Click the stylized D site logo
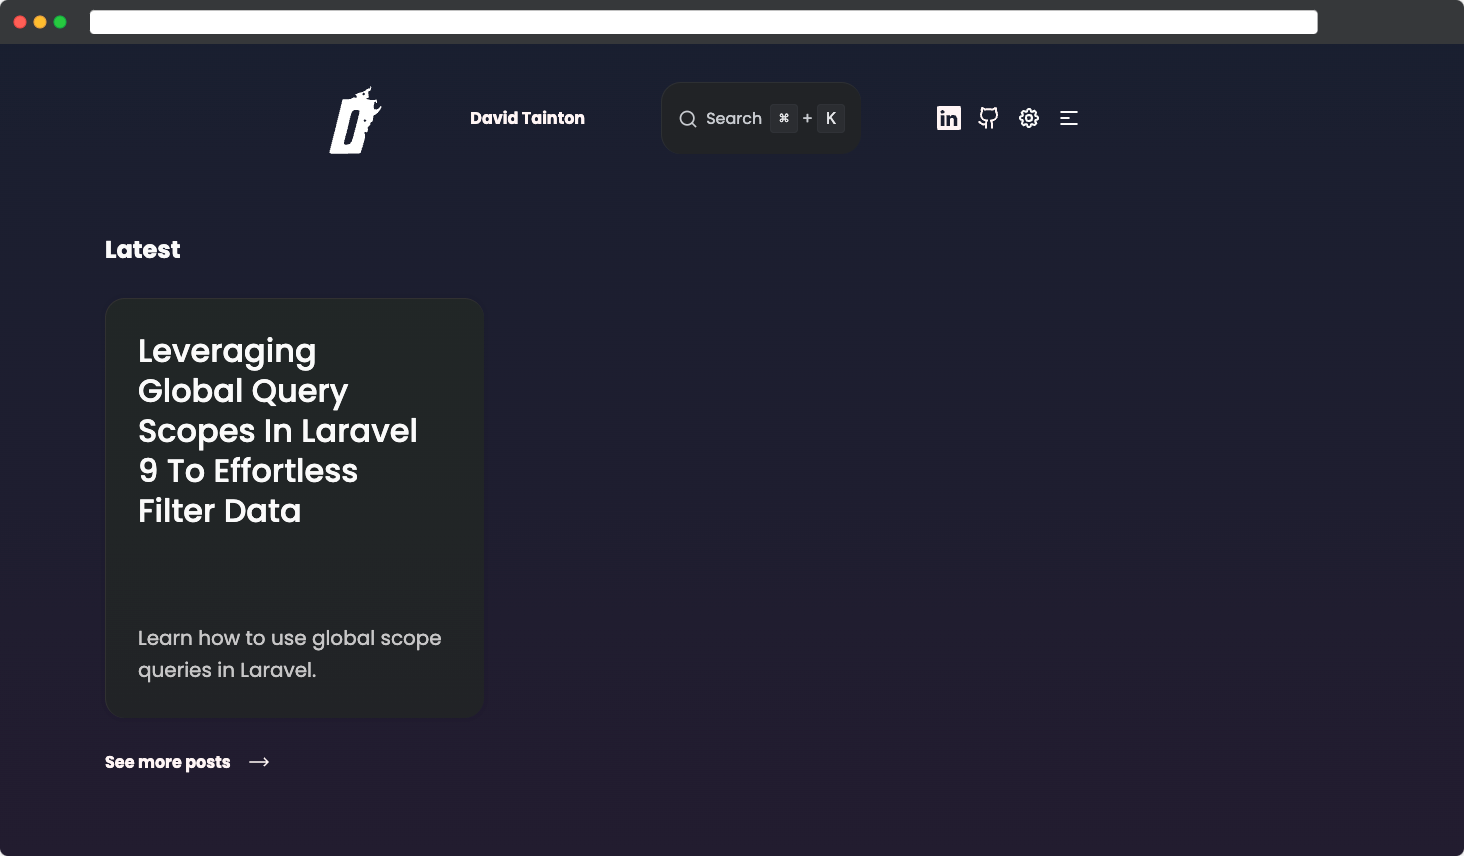This screenshot has height=856, width=1464. 355,120
